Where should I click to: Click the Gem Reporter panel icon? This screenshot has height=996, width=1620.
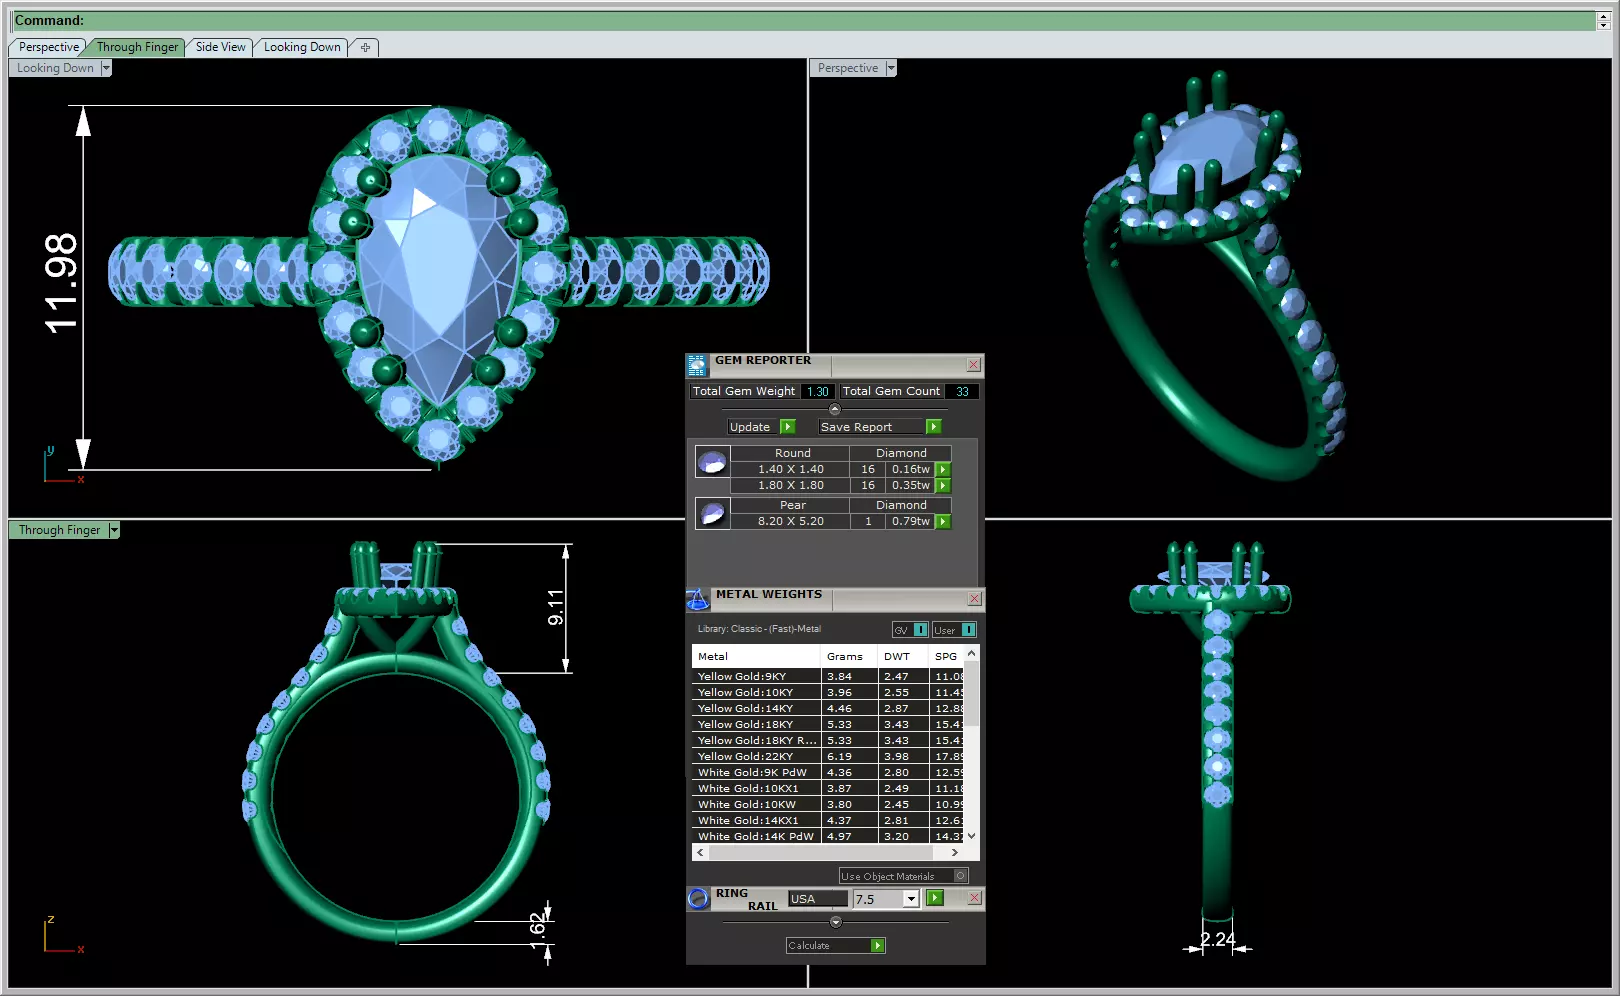click(697, 365)
